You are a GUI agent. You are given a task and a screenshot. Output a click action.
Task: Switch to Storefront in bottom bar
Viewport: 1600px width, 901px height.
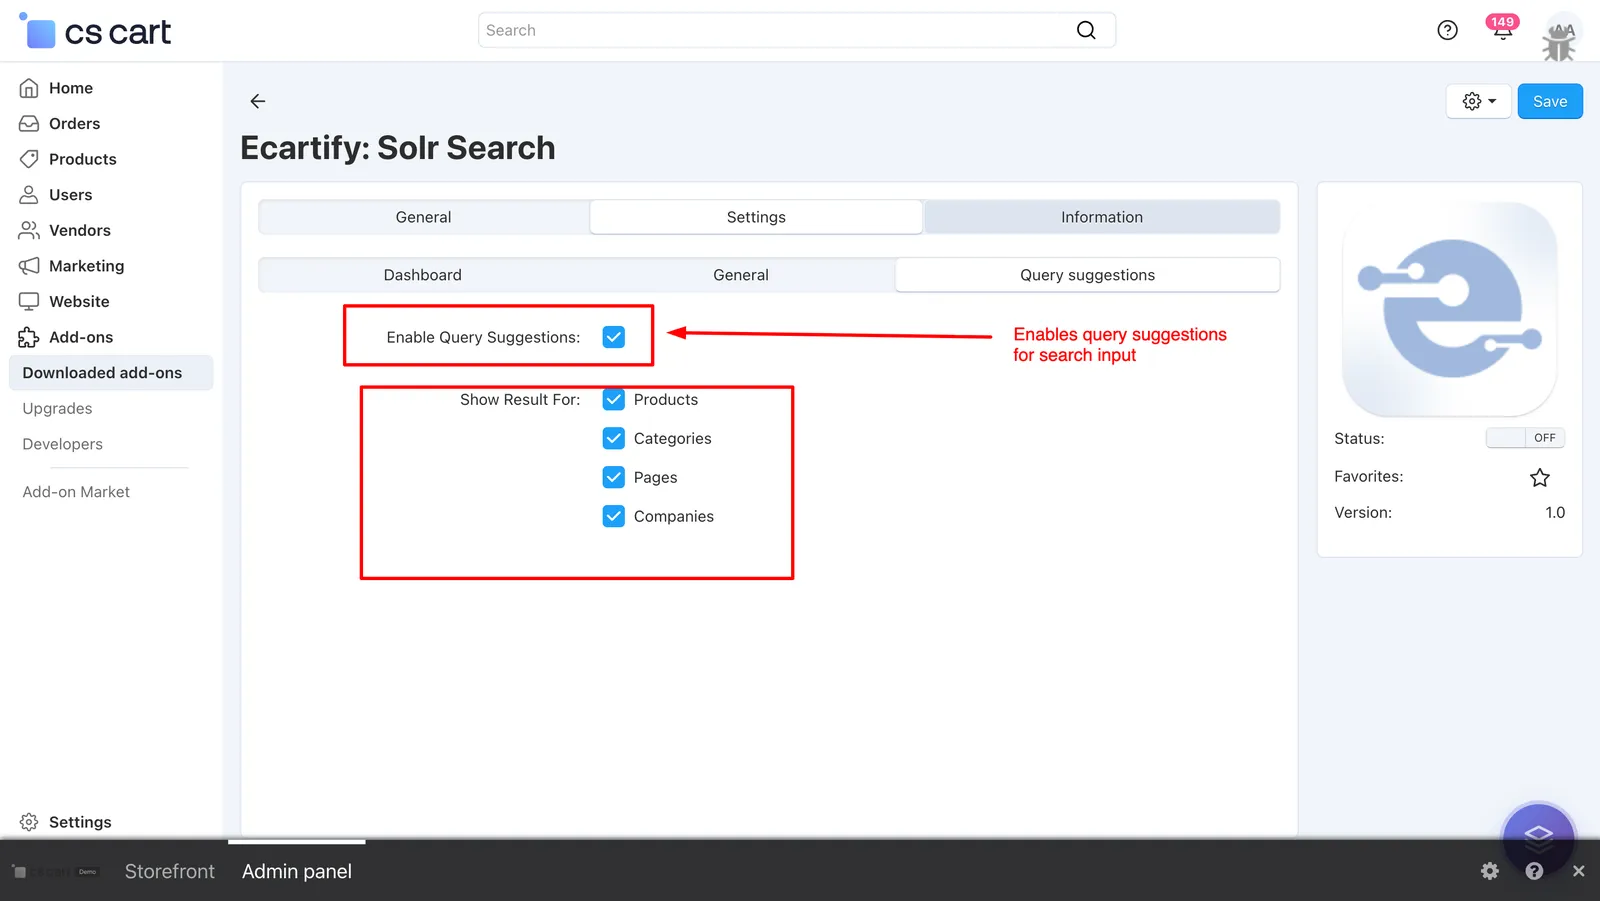pyautogui.click(x=170, y=871)
